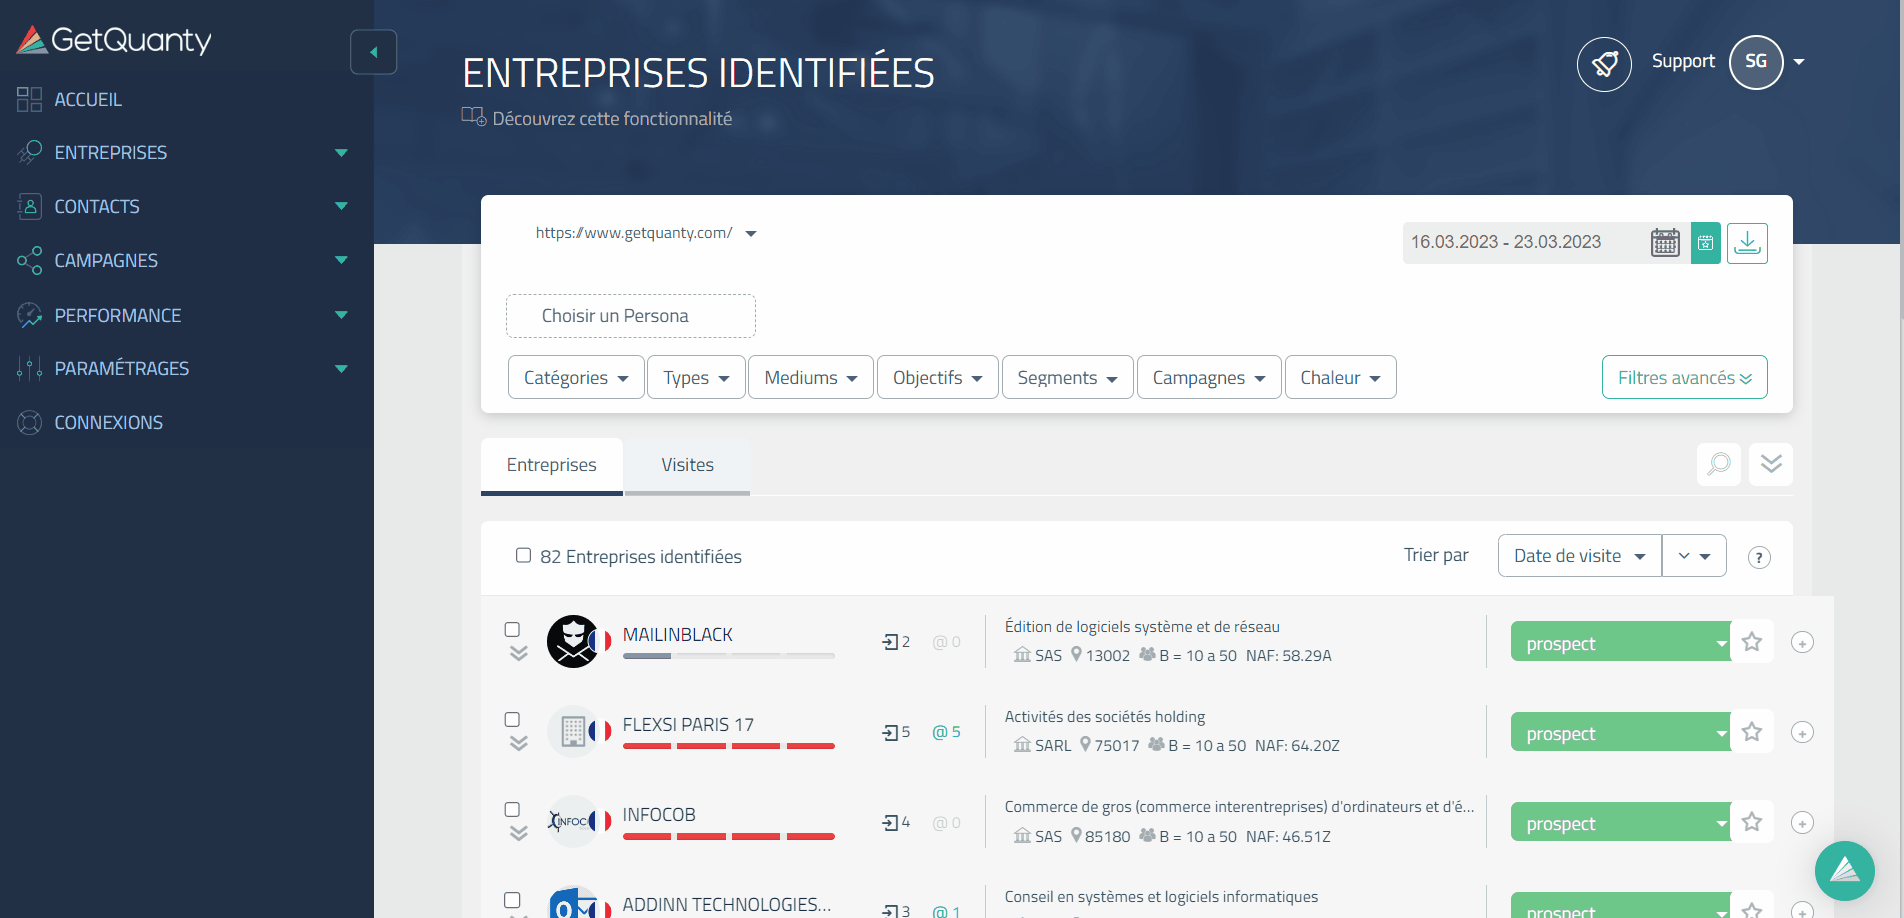
Task: Star the MAILINBLACK company as favorite
Action: pyautogui.click(x=1752, y=642)
